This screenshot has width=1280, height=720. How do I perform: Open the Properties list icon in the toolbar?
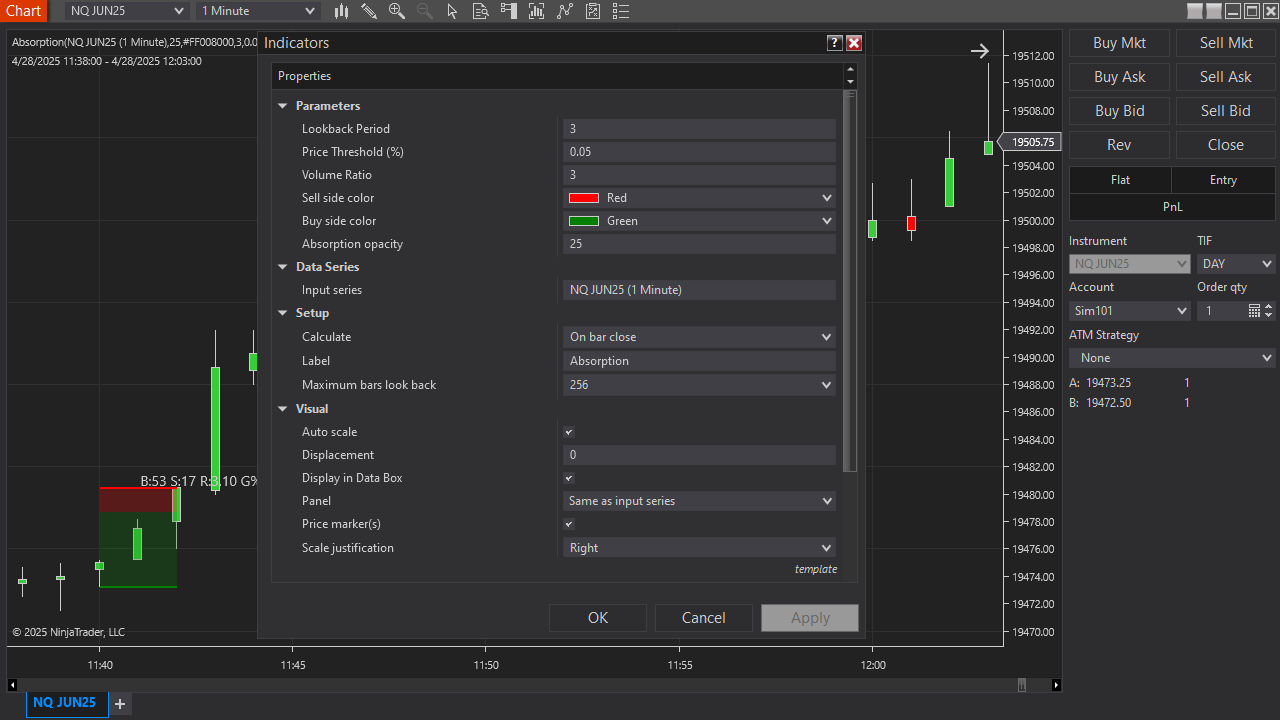click(x=621, y=11)
